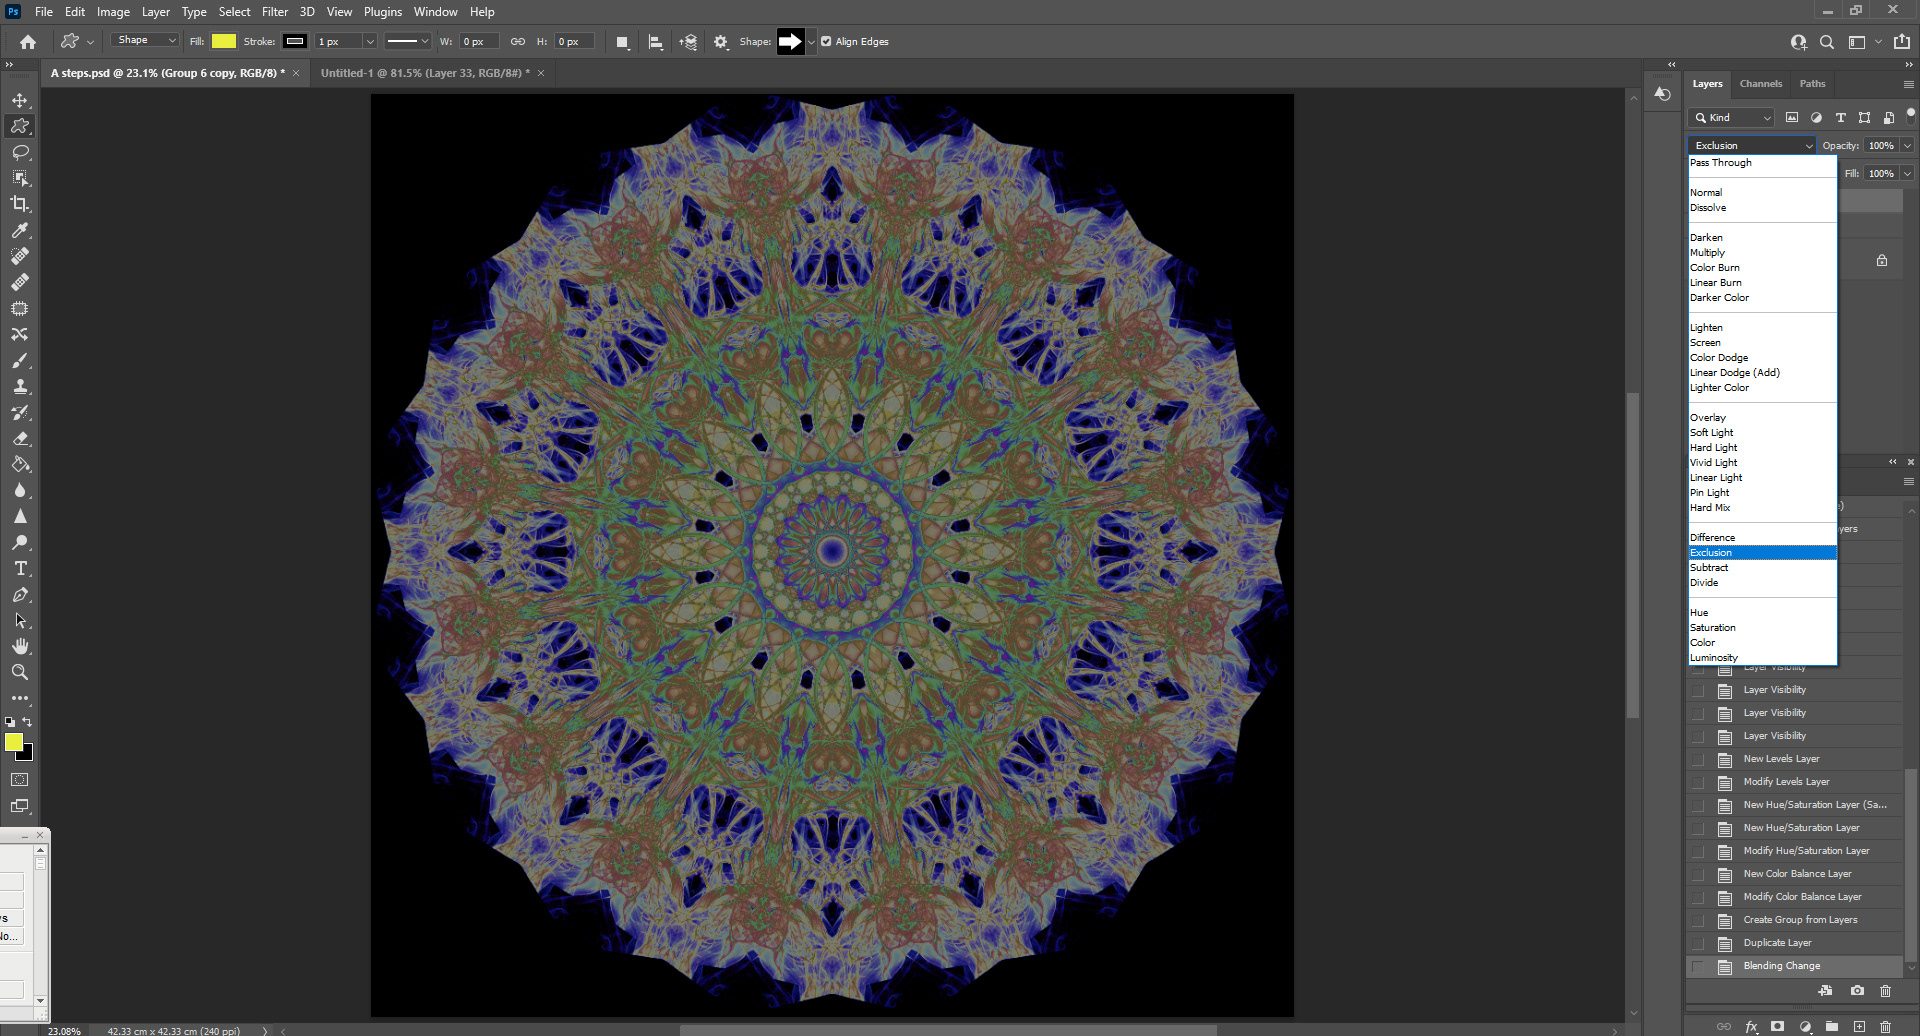1920x1036 pixels.
Task: Click the yellow Fill color swatch
Action: [x=224, y=42]
